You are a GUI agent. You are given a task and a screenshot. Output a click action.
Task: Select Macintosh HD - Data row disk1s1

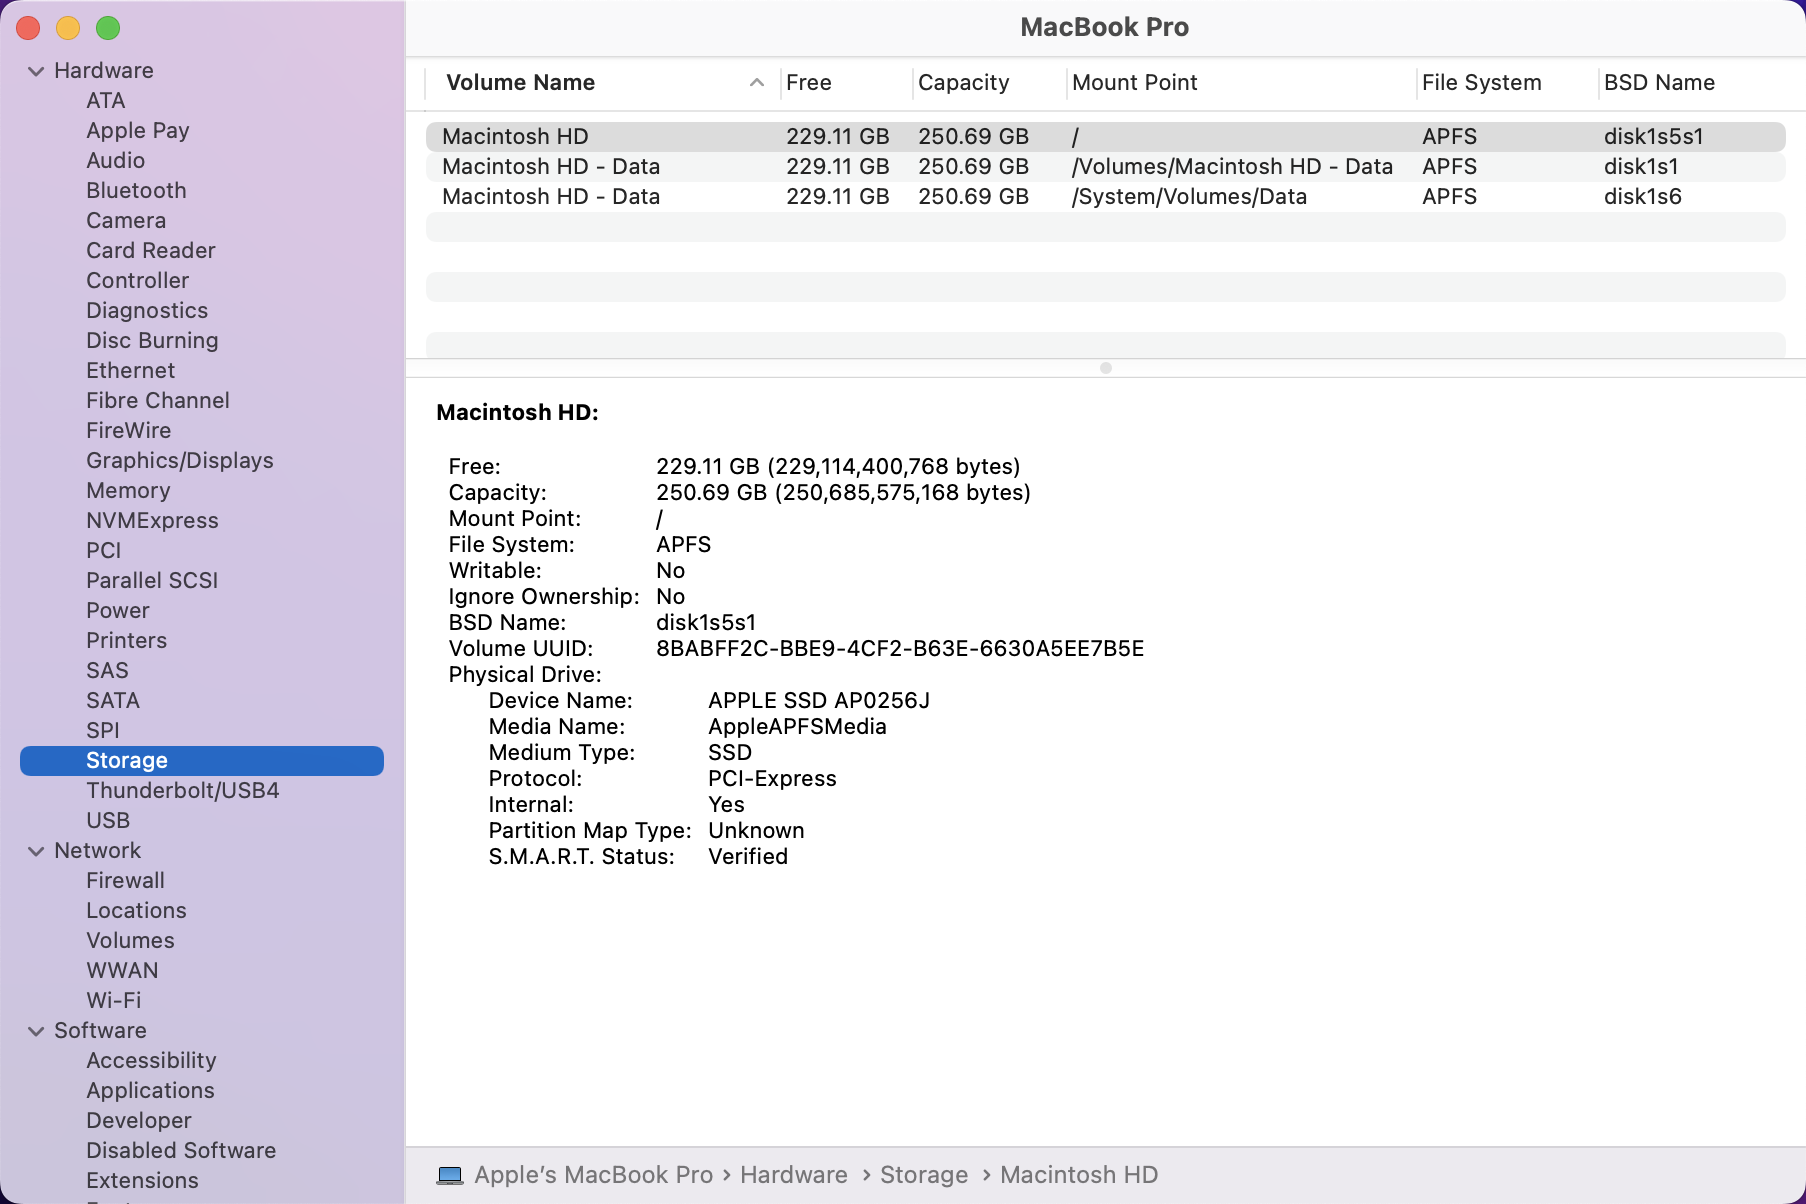(x=1105, y=167)
